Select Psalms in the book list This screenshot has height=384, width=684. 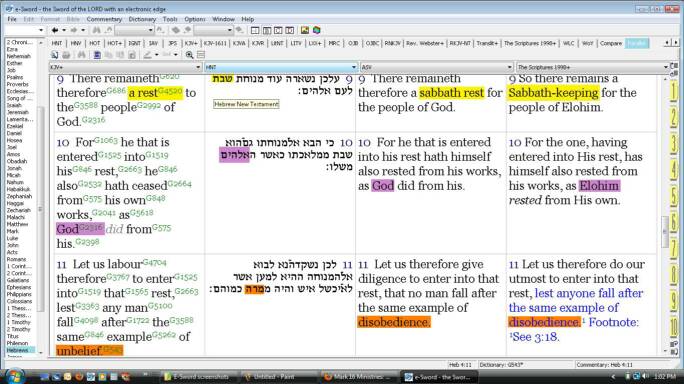point(15,77)
